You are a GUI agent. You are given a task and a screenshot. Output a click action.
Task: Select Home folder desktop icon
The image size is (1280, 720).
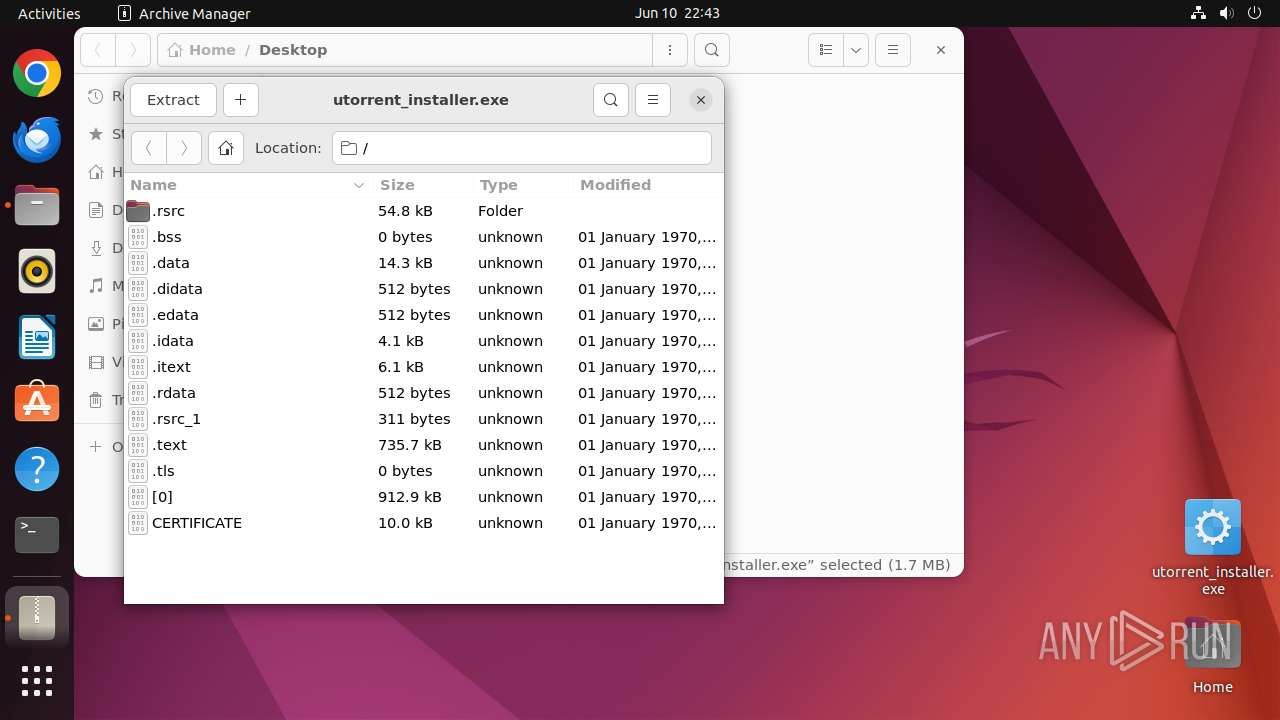(x=1212, y=657)
